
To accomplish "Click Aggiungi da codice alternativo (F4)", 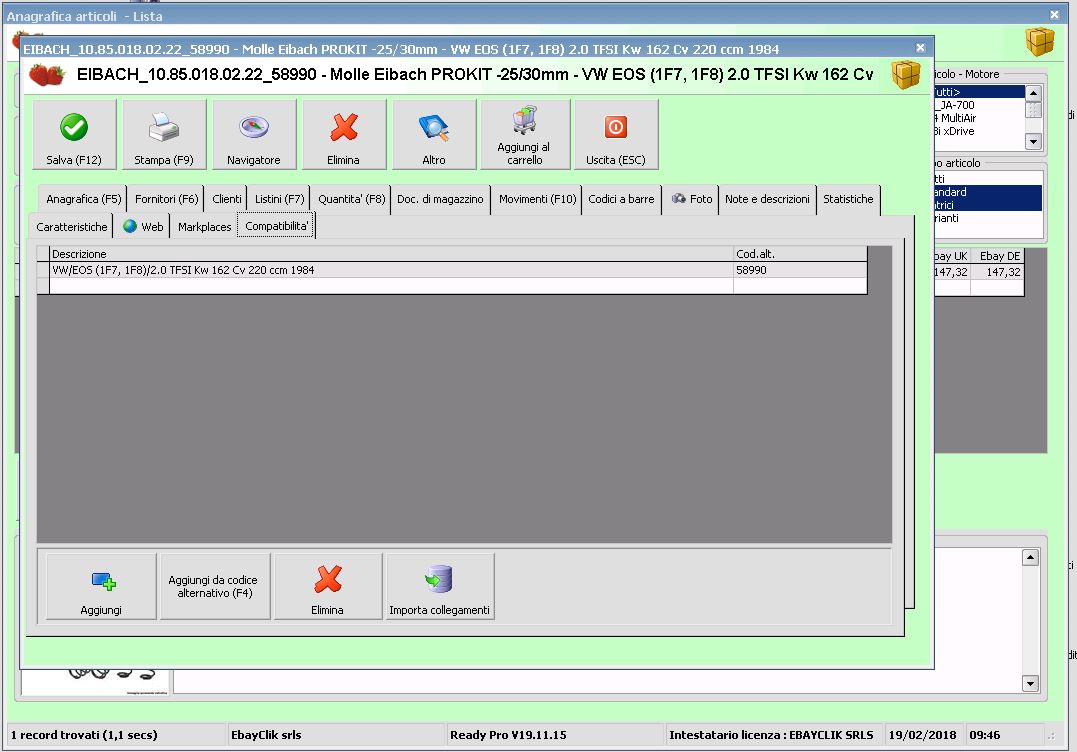I will tap(215, 586).
